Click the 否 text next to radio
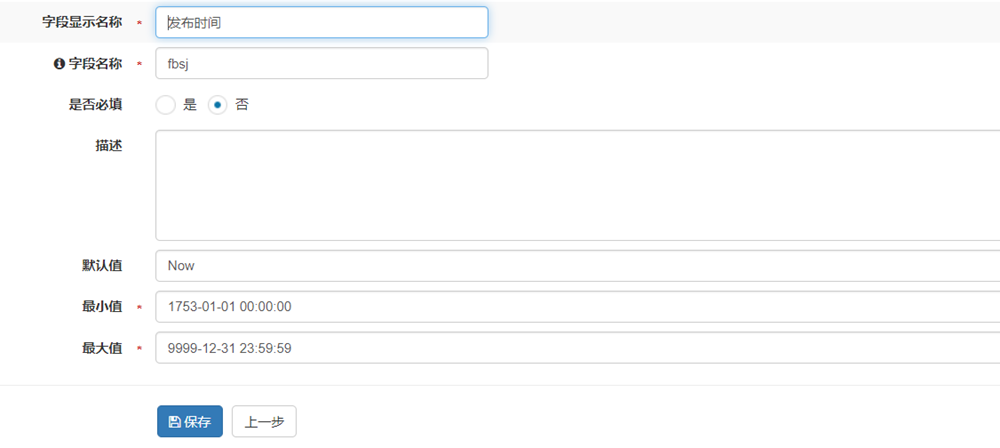This screenshot has width=1000, height=448. [242, 104]
